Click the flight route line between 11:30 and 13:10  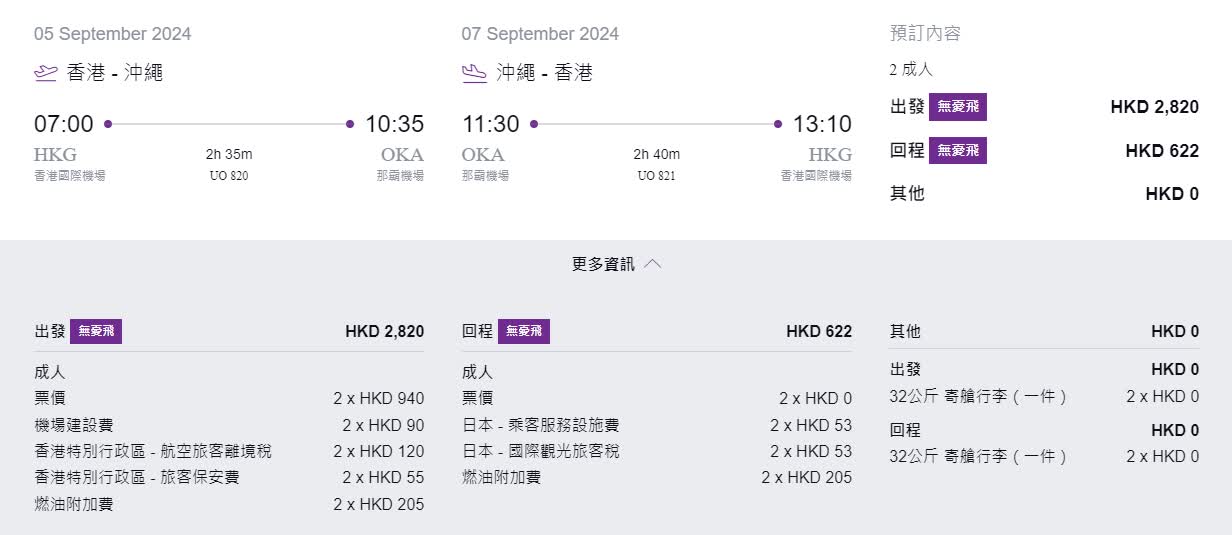click(656, 124)
